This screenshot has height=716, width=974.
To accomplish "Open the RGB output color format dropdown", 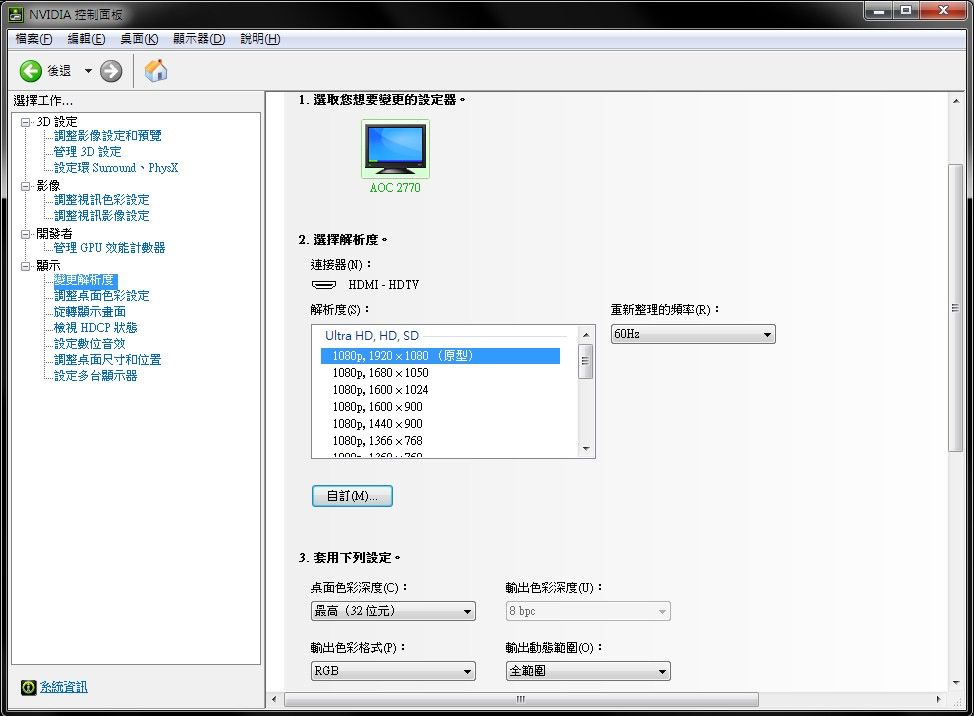I will coord(393,671).
